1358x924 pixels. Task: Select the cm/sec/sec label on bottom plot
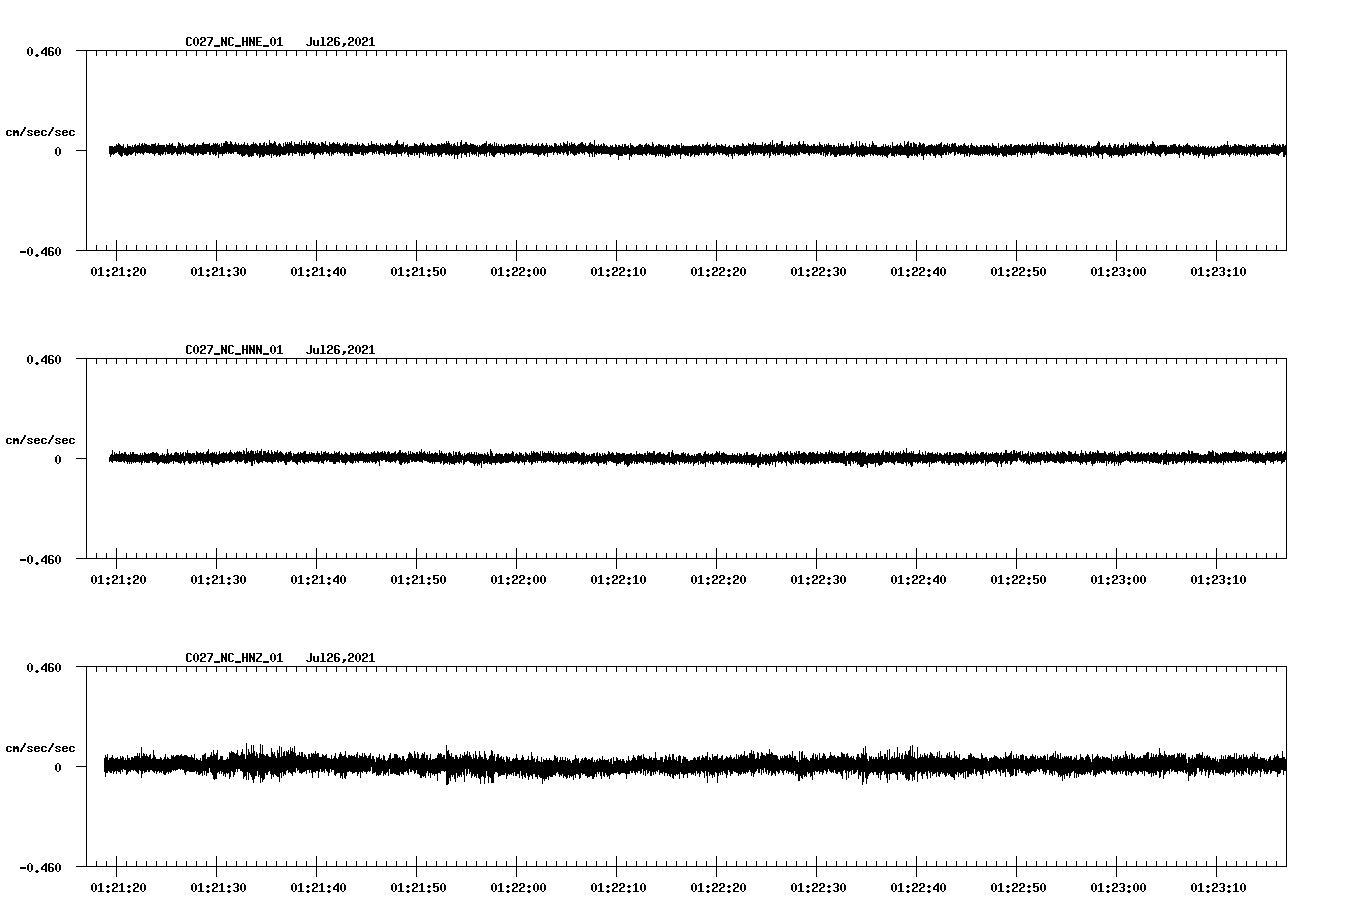point(42,747)
